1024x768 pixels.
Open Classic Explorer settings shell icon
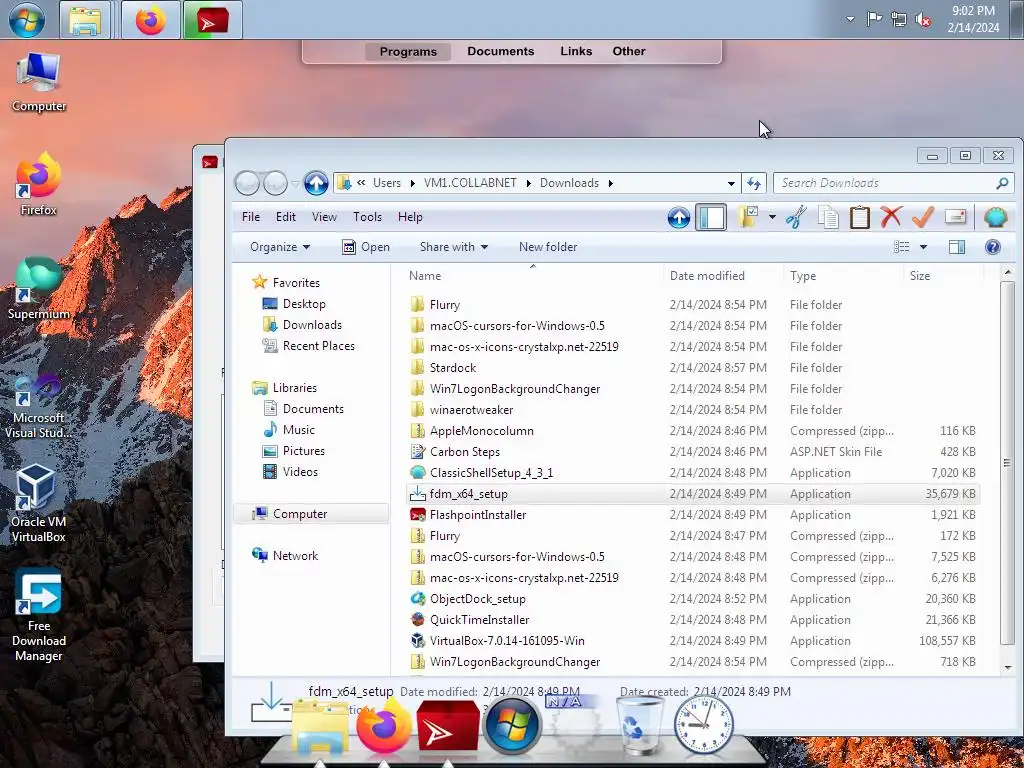(x=995, y=217)
